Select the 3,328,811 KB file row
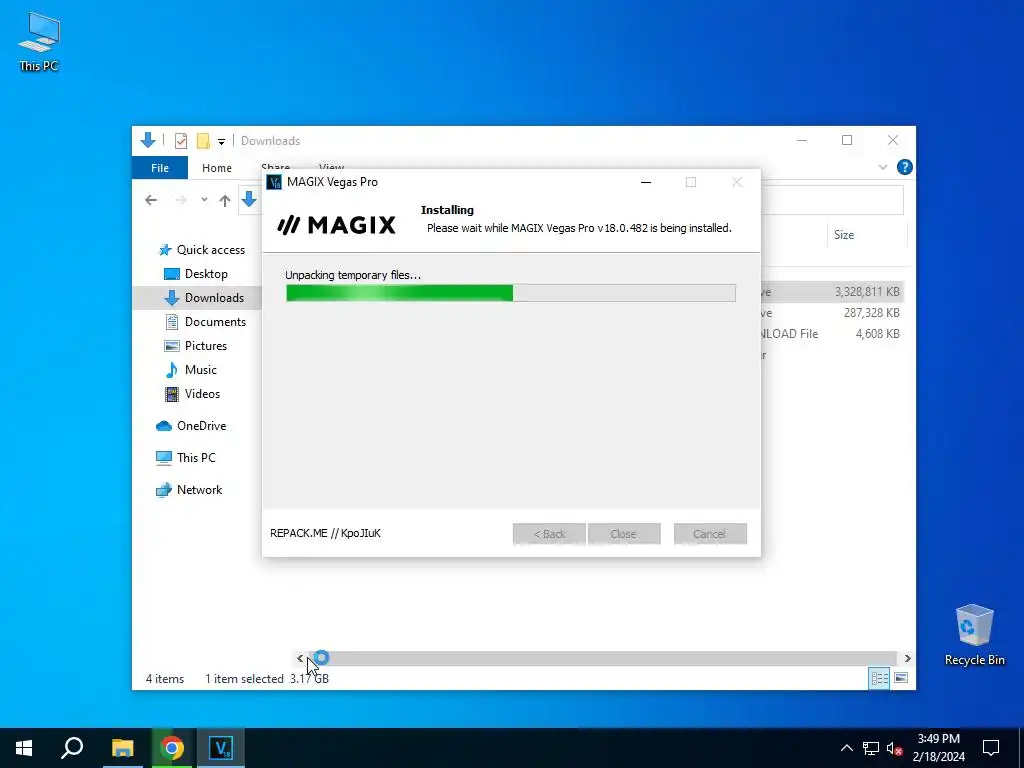1024x768 pixels. [x=834, y=292]
